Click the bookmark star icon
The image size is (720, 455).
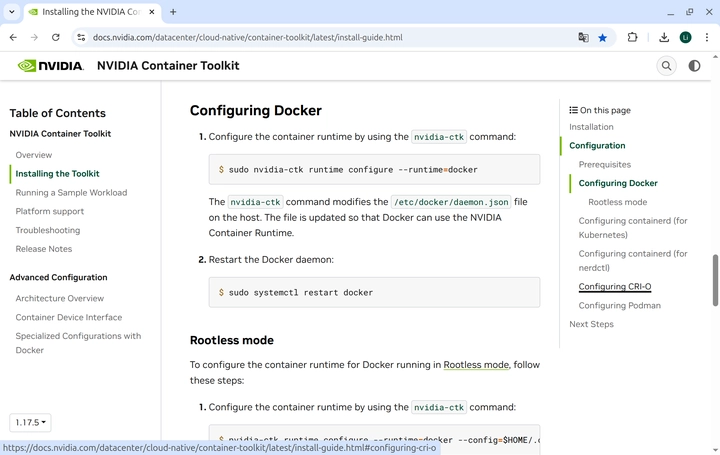pyautogui.click(x=602, y=37)
